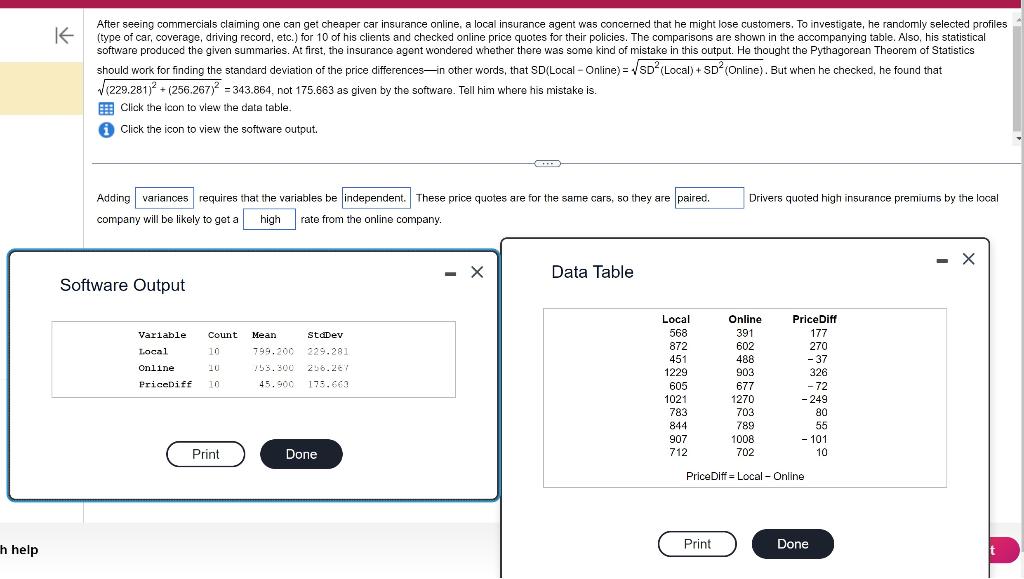Open the 'variances' answer dropdown

pyautogui.click(x=164, y=198)
